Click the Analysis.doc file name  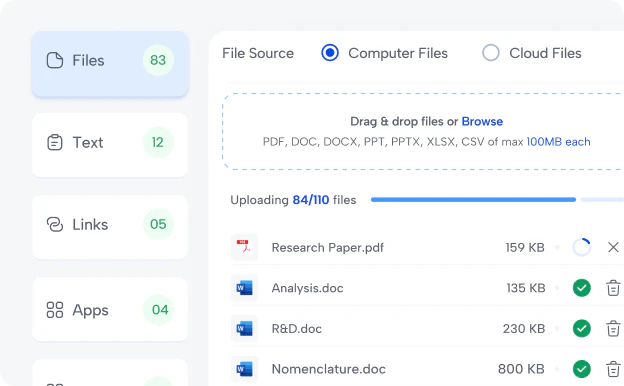(307, 288)
